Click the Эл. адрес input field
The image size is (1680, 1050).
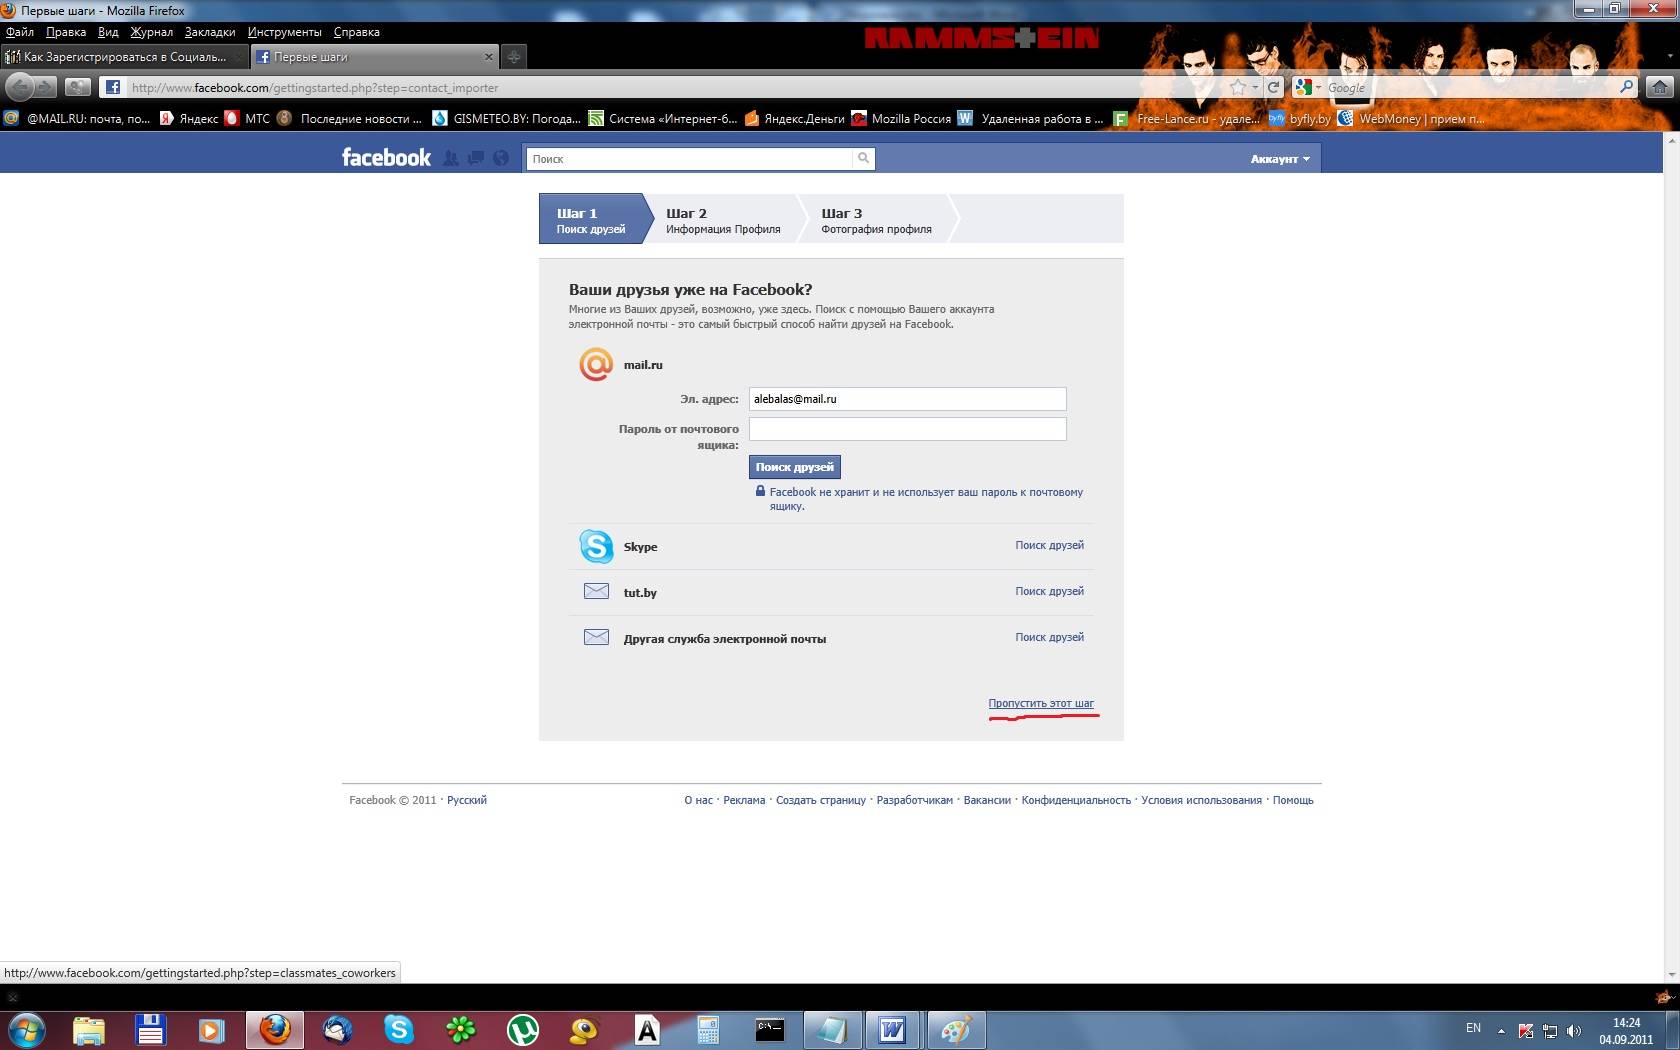tap(908, 399)
